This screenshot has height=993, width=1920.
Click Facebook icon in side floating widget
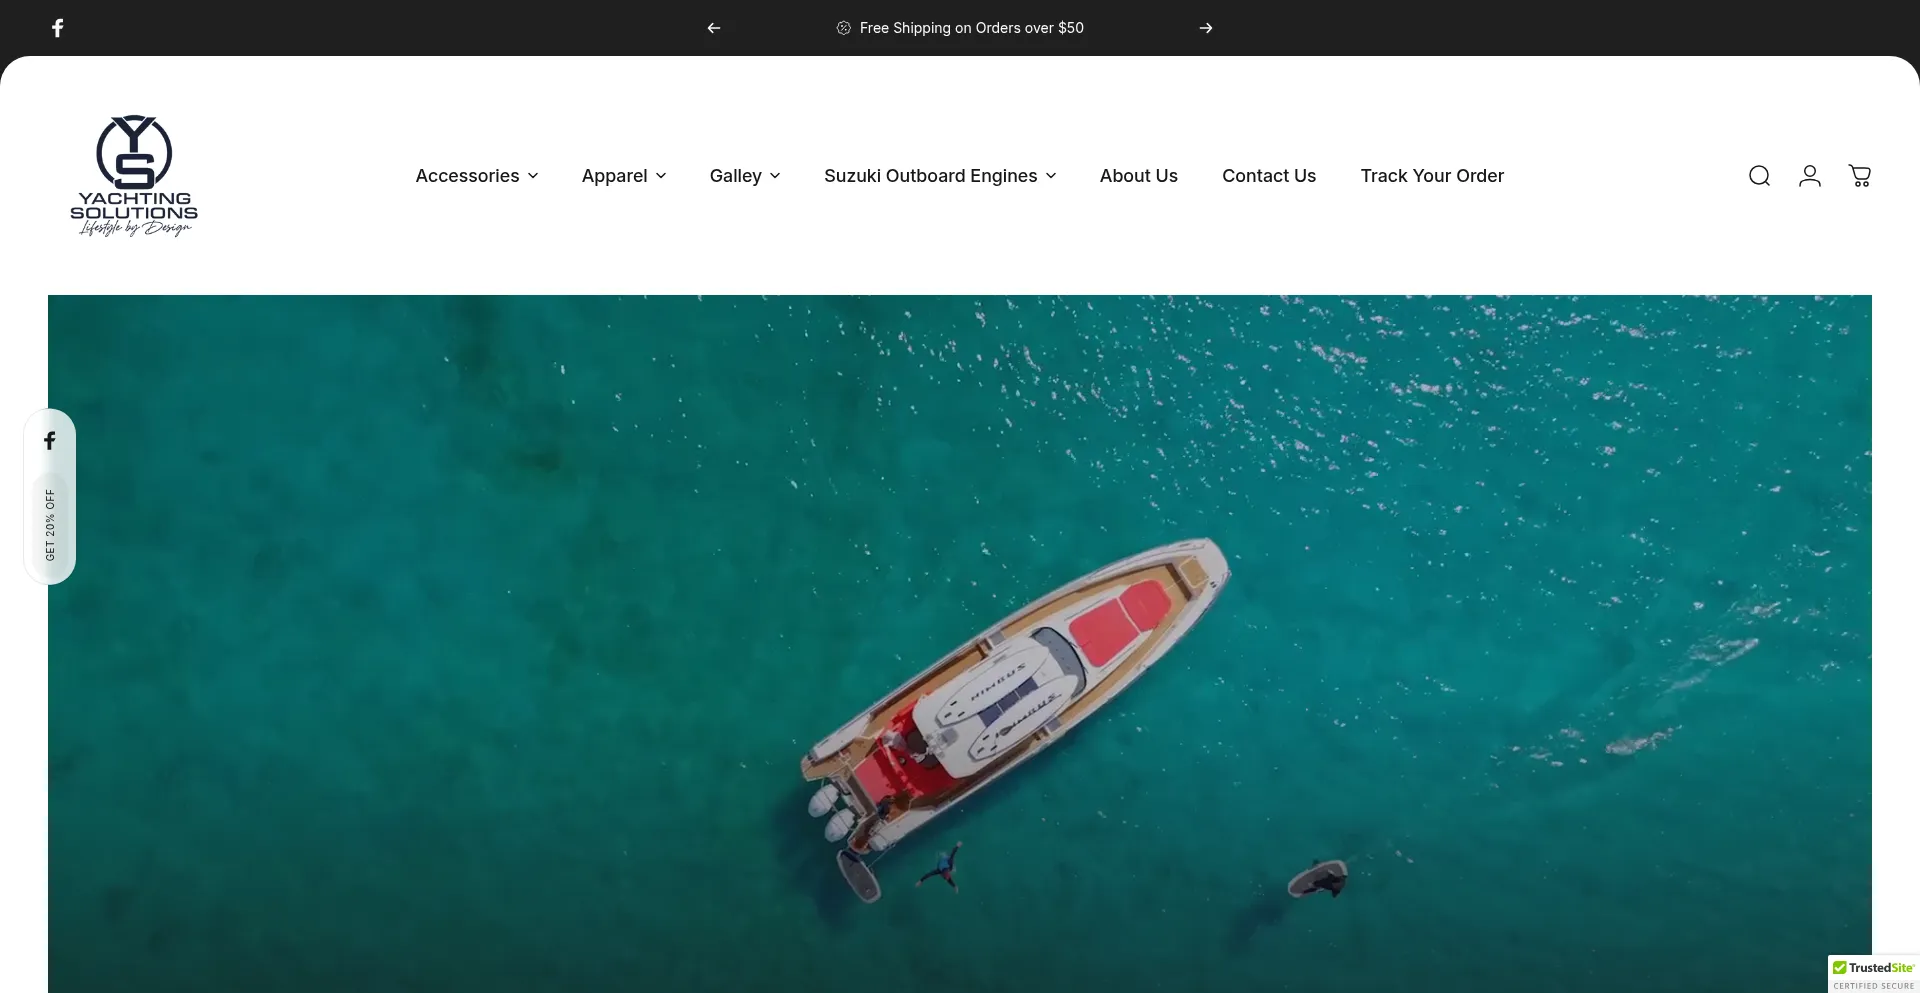point(49,441)
